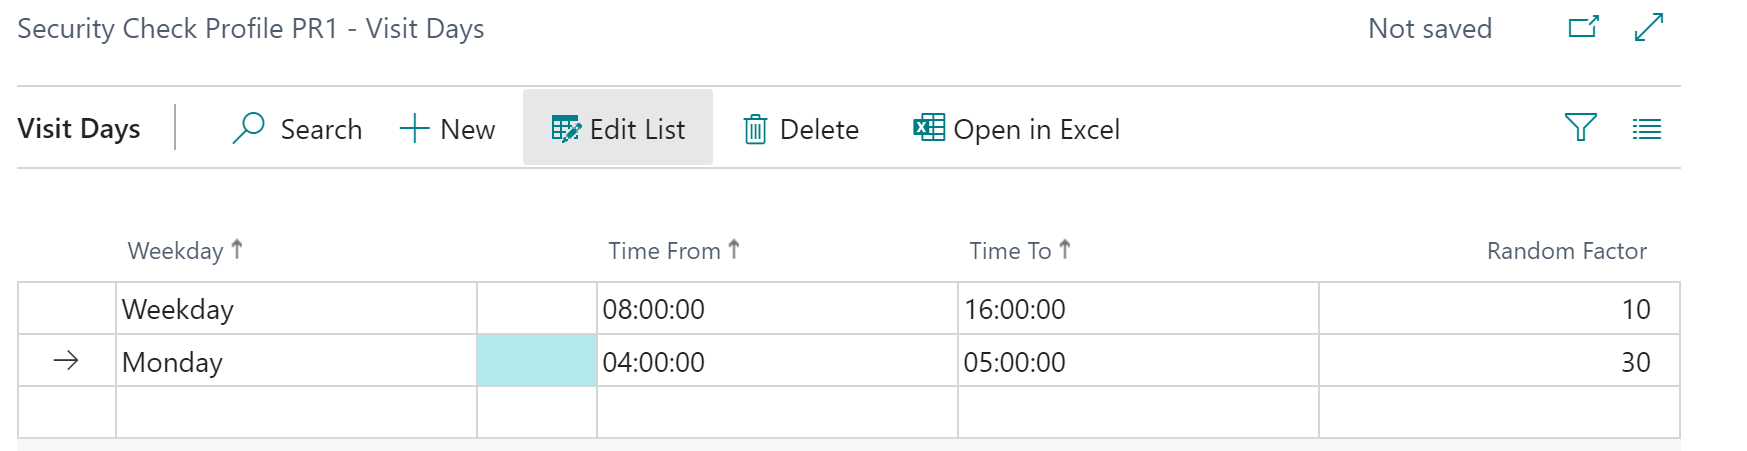
Task: Click the Edit List table icon
Action: (x=566, y=129)
